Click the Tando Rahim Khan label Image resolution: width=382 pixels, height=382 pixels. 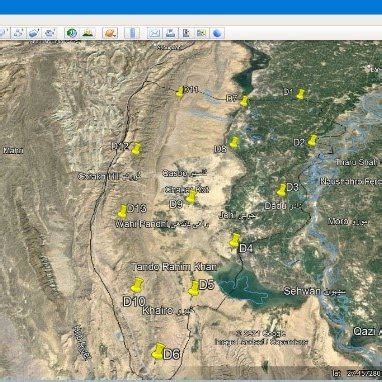click(174, 267)
